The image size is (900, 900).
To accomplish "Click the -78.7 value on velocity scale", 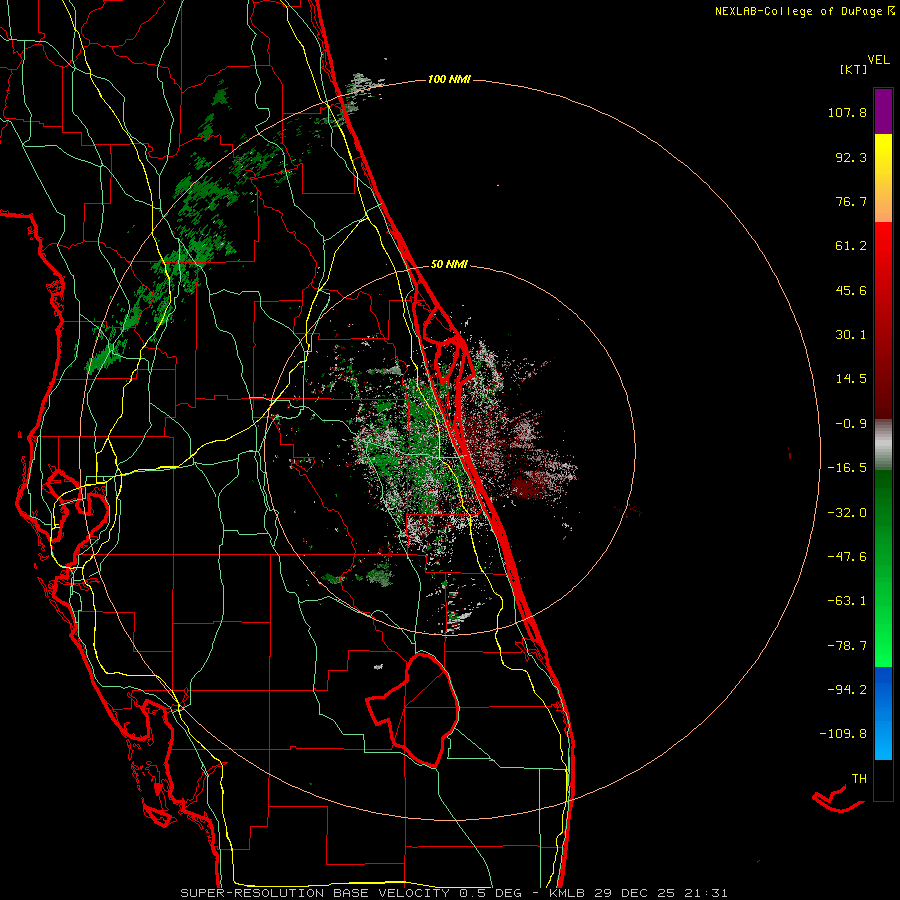I will tap(847, 646).
